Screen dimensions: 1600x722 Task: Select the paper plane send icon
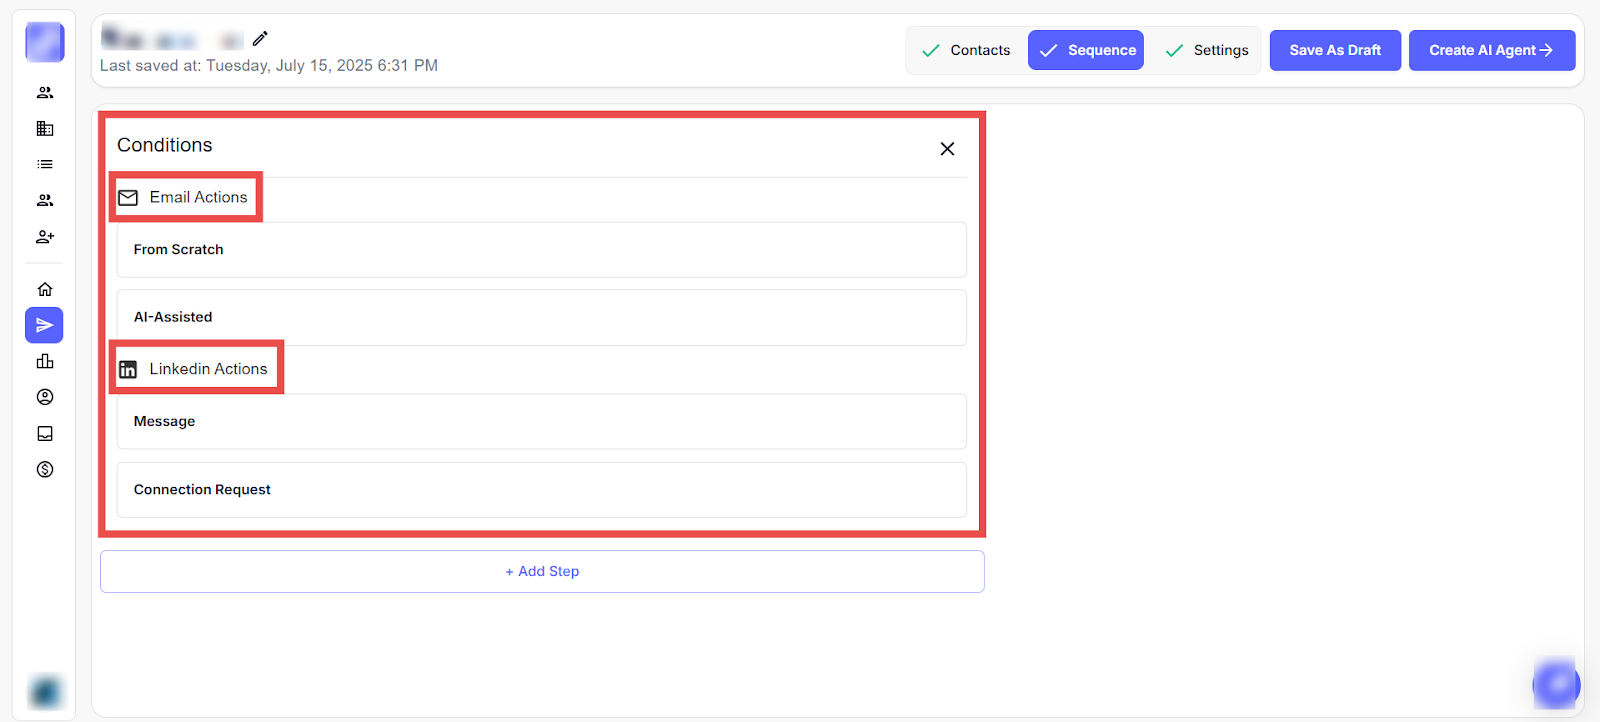45,325
